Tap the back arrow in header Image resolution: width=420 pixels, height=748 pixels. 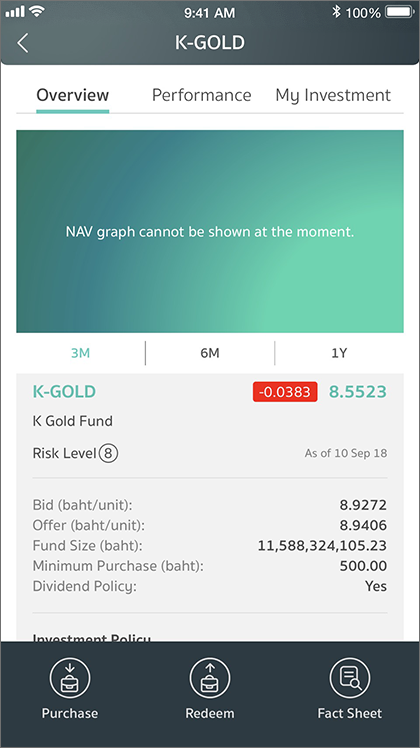[x=22, y=43]
